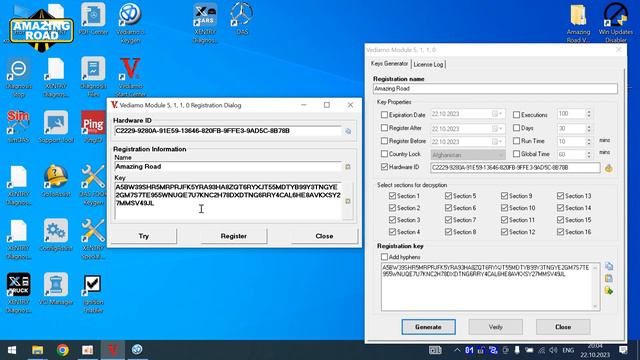Open the Ignition Enabler checkmark shortcut
The width and height of the screenshot is (640, 360).
click(x=93, y=293)
